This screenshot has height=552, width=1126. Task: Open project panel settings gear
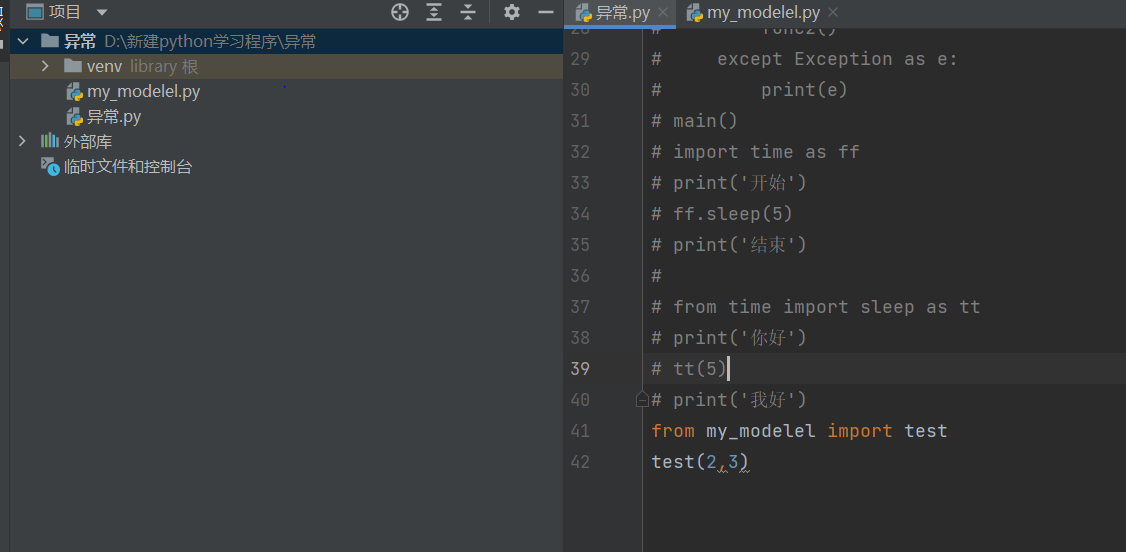(x=511, y=12)
